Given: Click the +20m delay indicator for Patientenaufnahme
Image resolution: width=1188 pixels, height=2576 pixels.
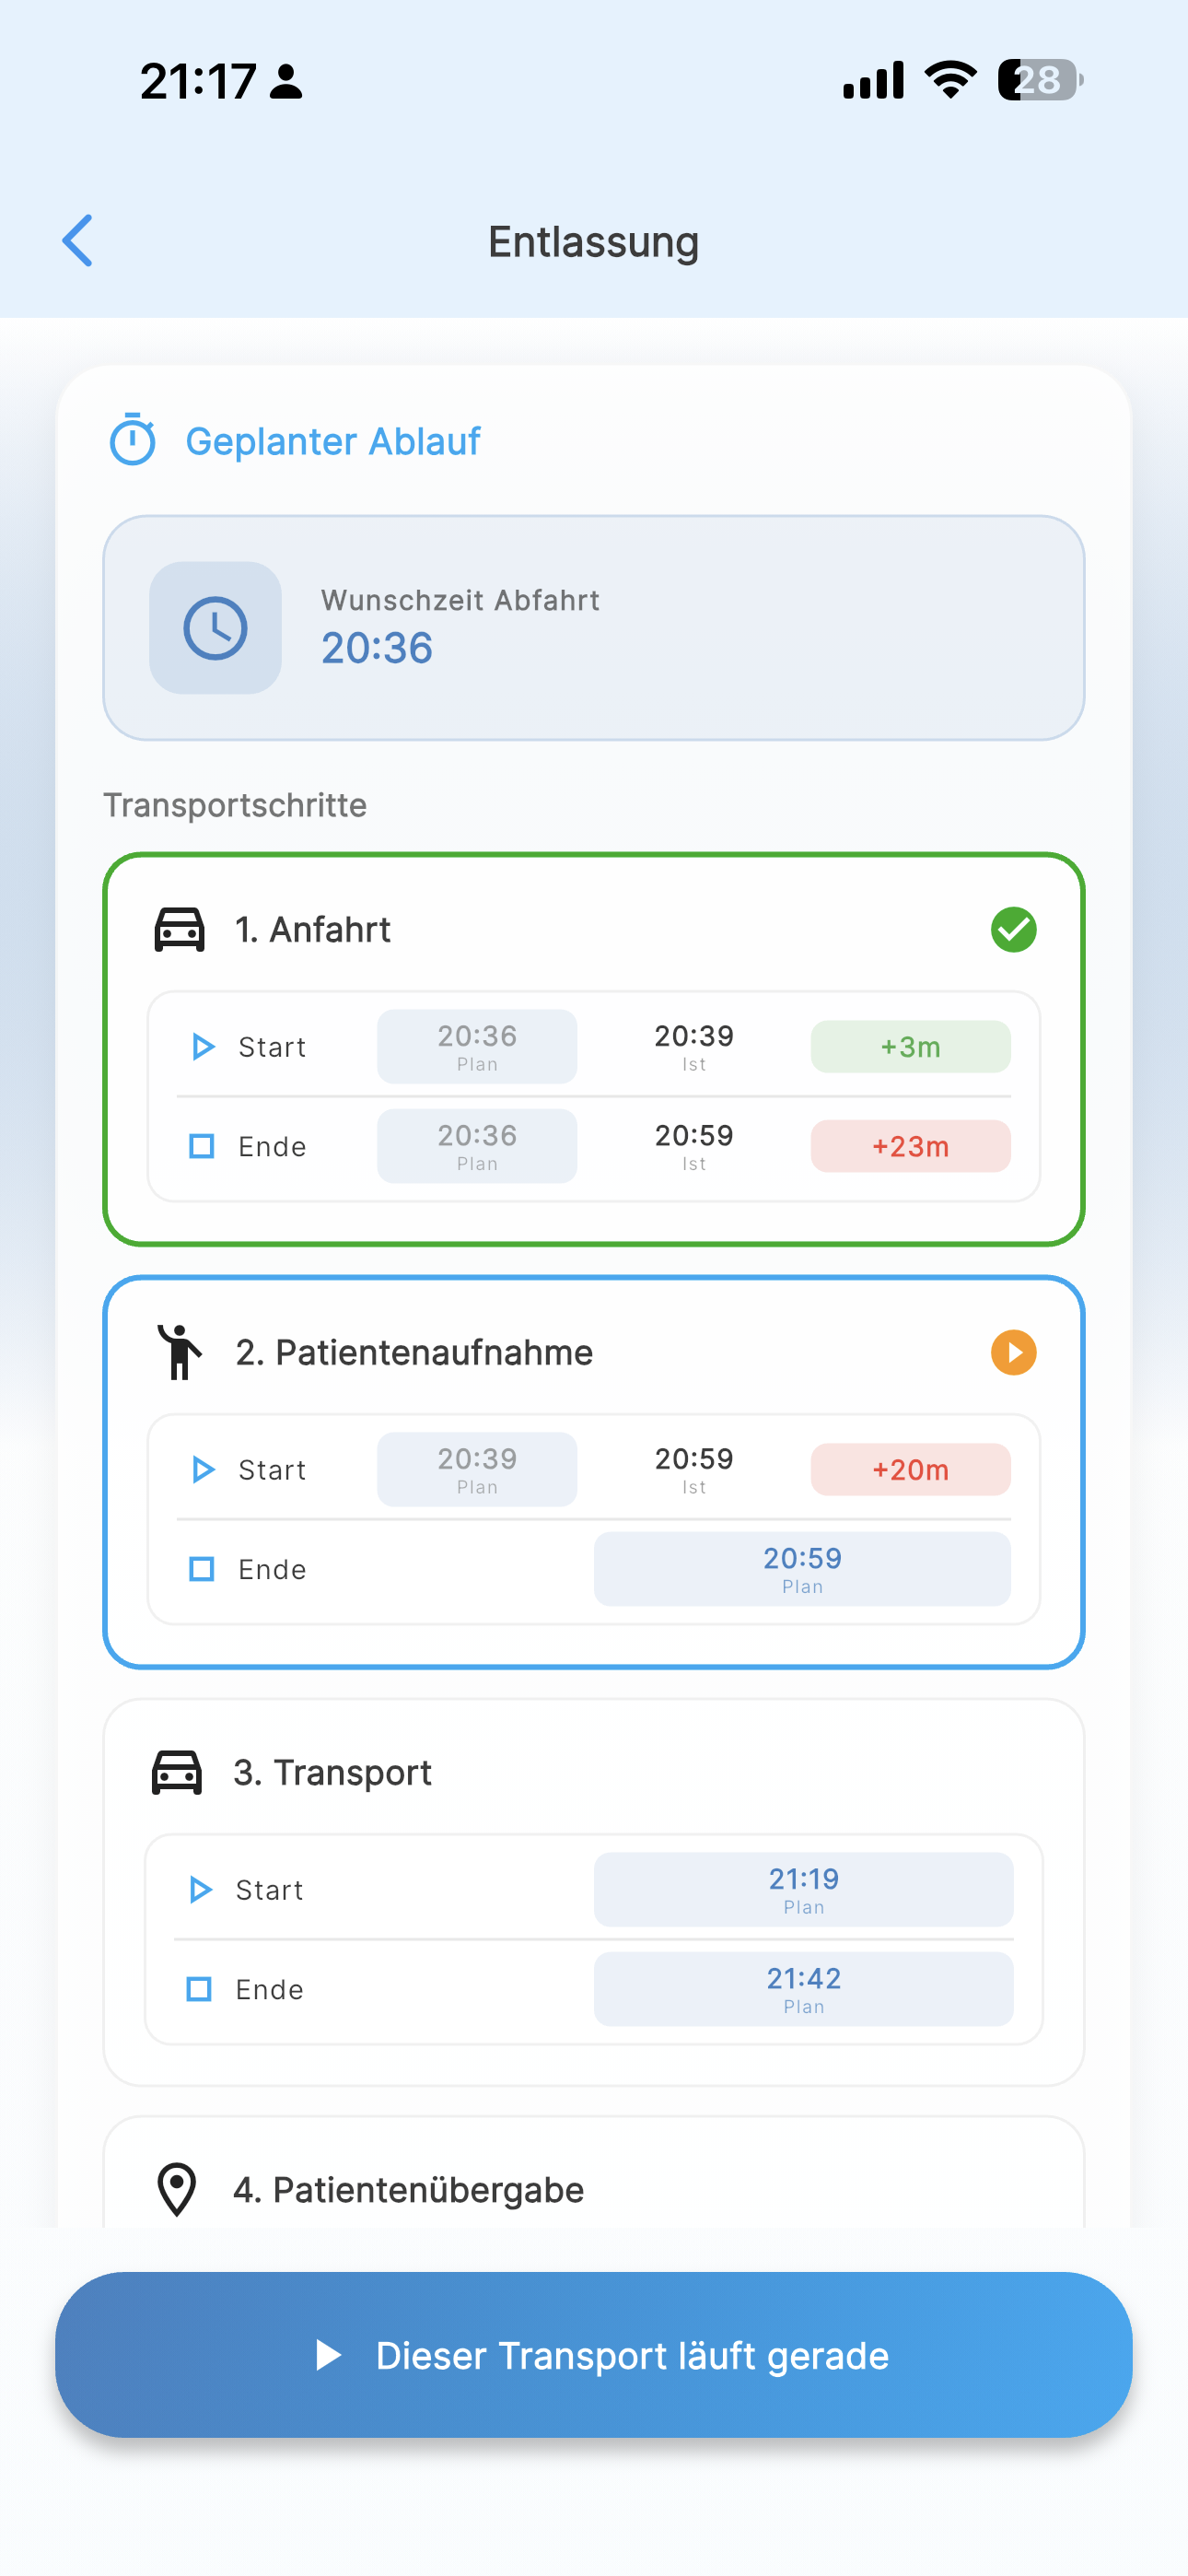Looking at the screenshot, I should click(x=910, y=1469).
